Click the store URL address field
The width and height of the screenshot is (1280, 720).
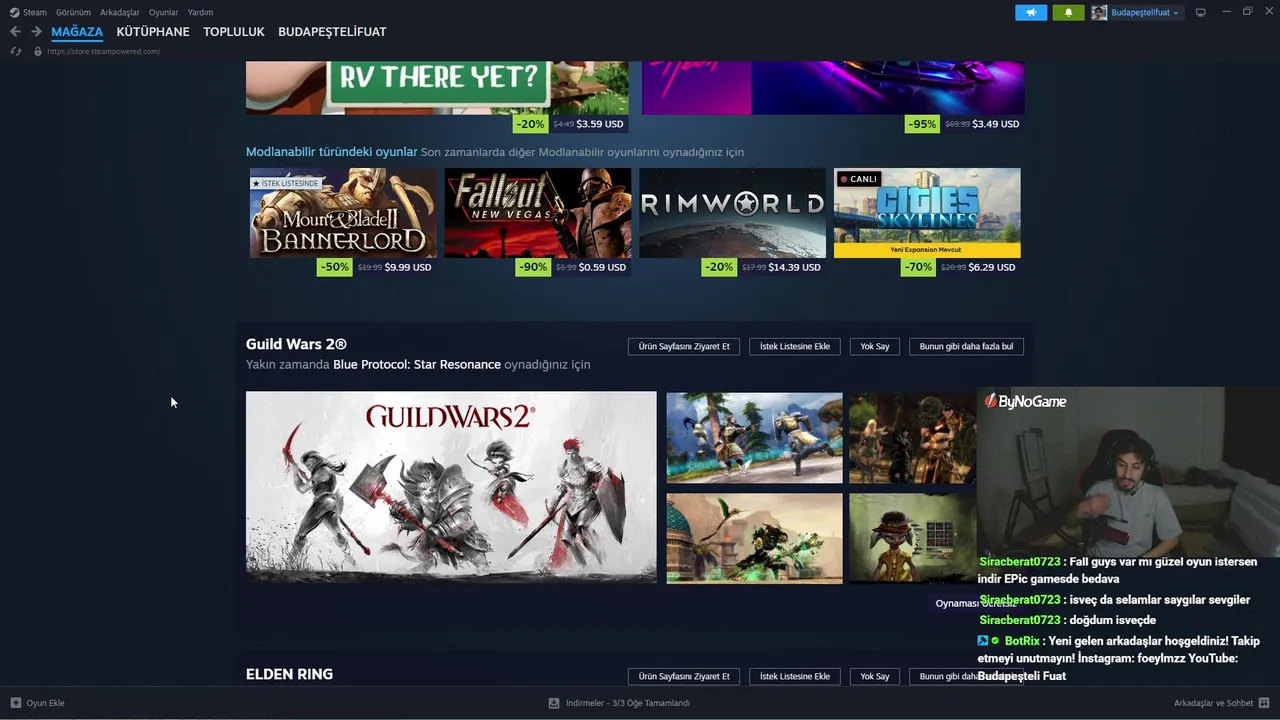pos(104,51)
